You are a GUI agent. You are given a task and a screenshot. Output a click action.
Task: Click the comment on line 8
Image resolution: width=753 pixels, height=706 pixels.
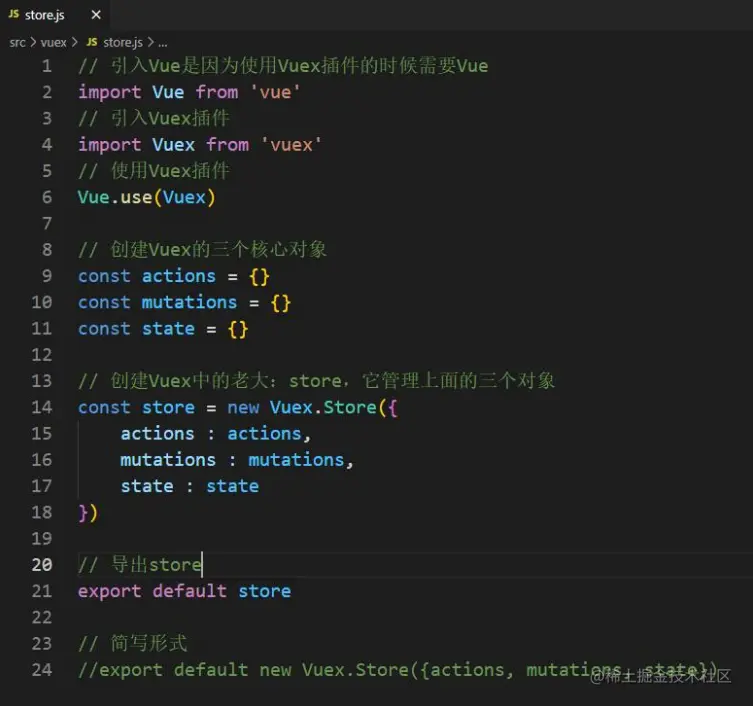click(202, 250)
